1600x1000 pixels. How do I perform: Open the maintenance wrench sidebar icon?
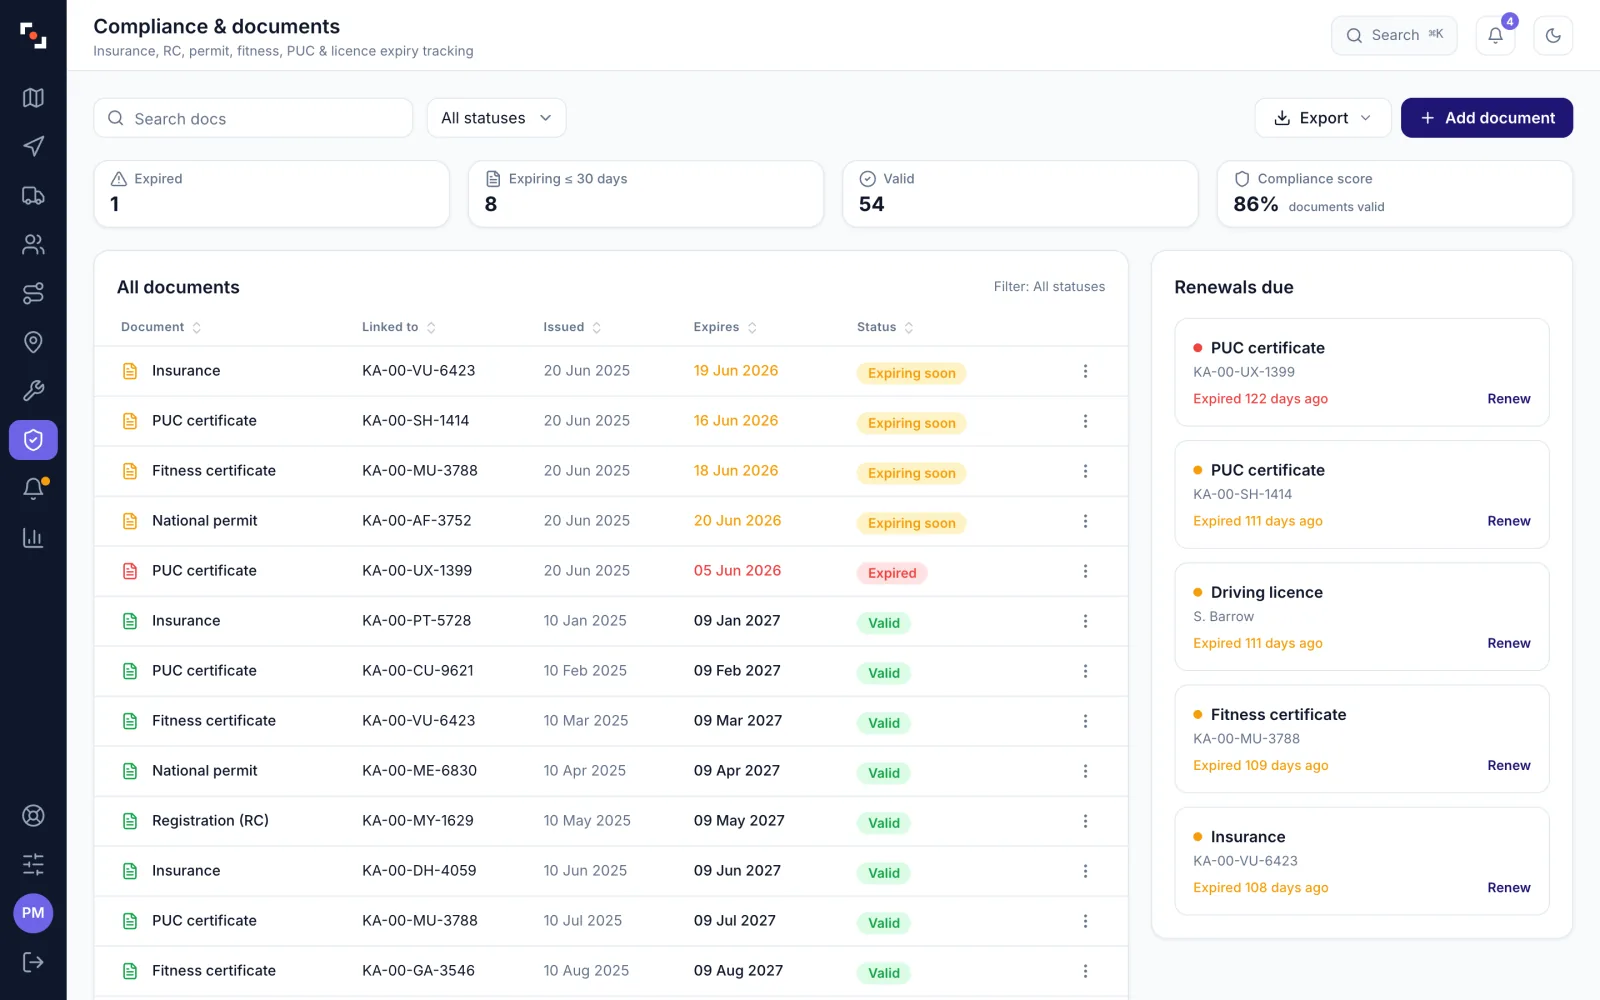click(33, 391)
